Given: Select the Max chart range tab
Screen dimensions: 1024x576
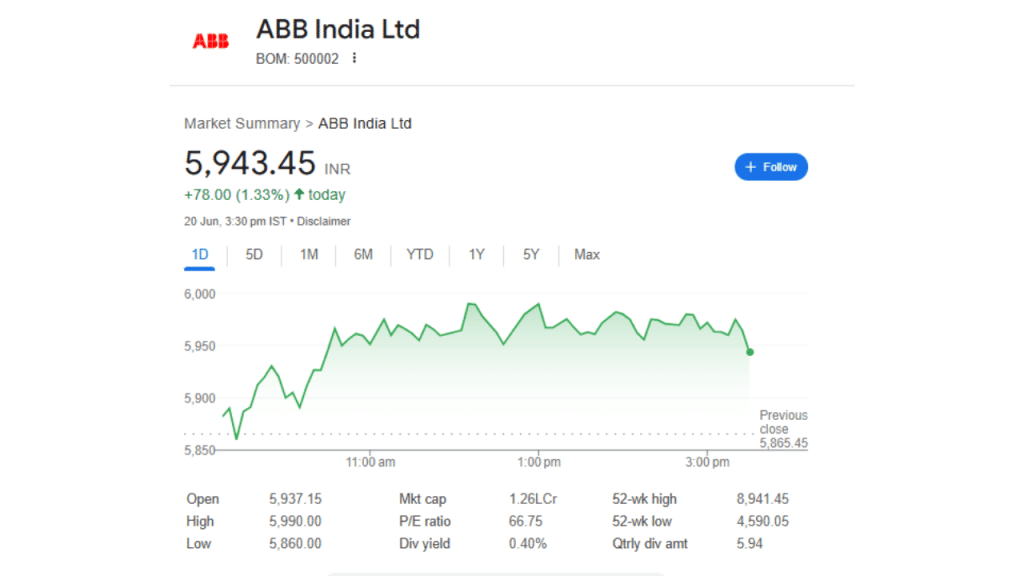Looking at the screenshot, I should (x=586, y=255).
